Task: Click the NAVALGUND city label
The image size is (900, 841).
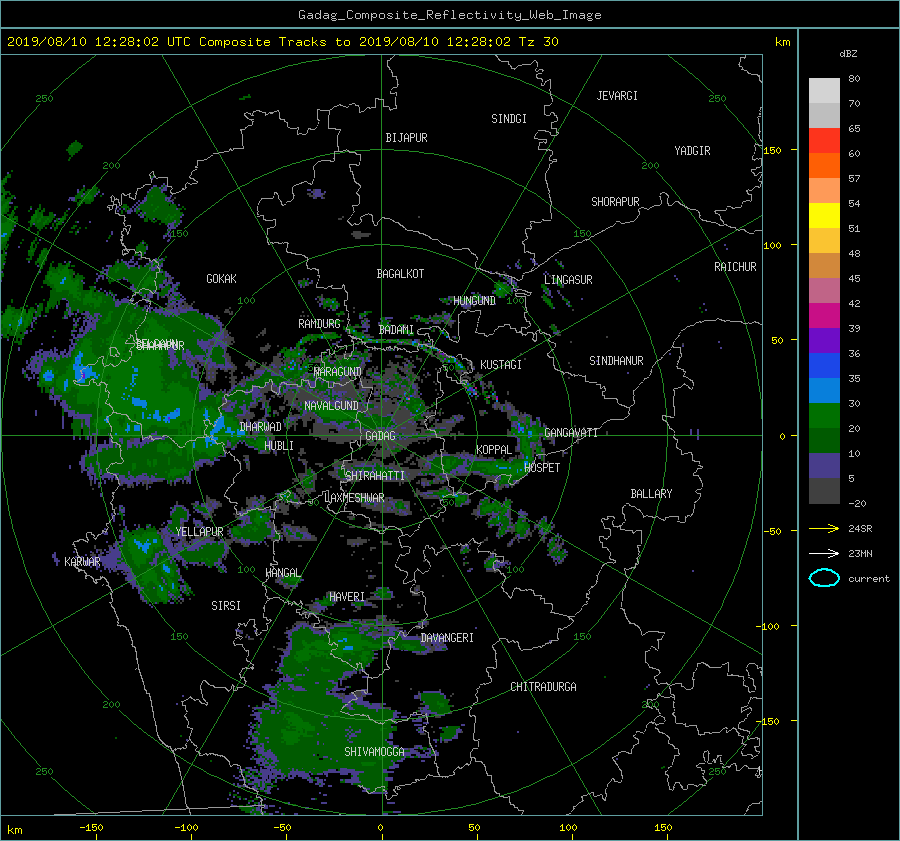Action: pyautogui.click(x=331, y=406)
